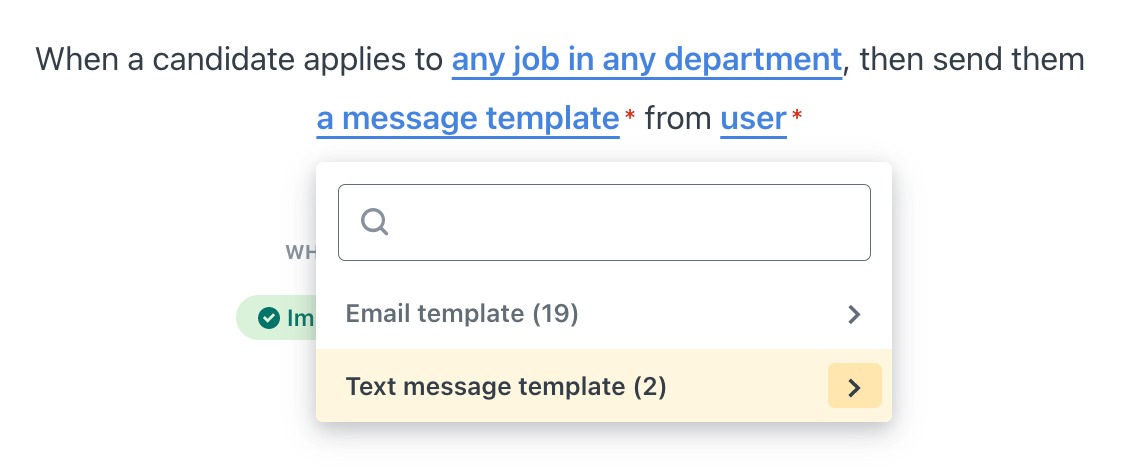Click the green checkmark badge icon

tap(269, 317)
